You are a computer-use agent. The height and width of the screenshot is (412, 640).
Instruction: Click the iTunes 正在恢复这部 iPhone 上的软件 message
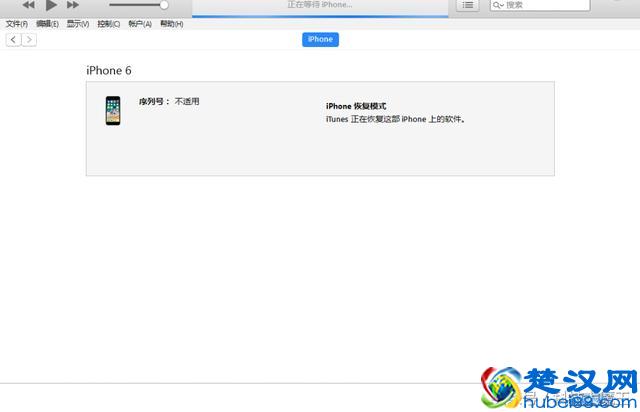(x=395, y=119)
